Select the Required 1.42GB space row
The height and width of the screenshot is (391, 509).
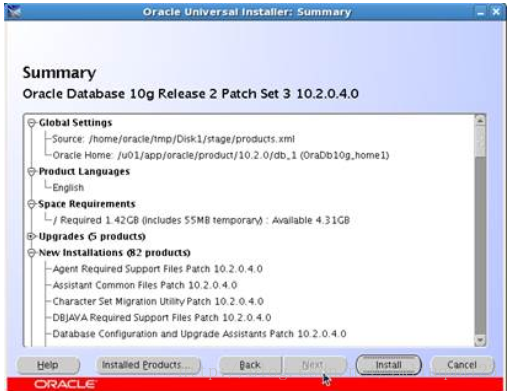pyautogui.click(x=201, y=220)
